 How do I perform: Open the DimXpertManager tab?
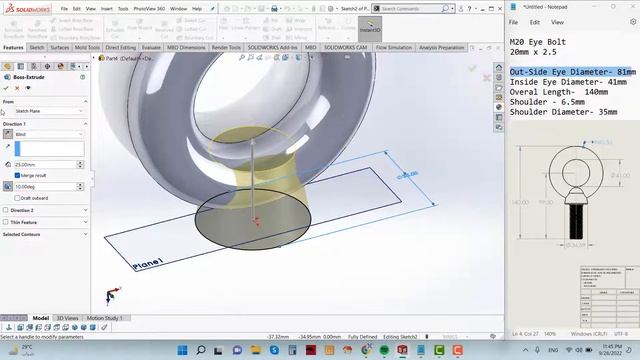tap(47, 66)
